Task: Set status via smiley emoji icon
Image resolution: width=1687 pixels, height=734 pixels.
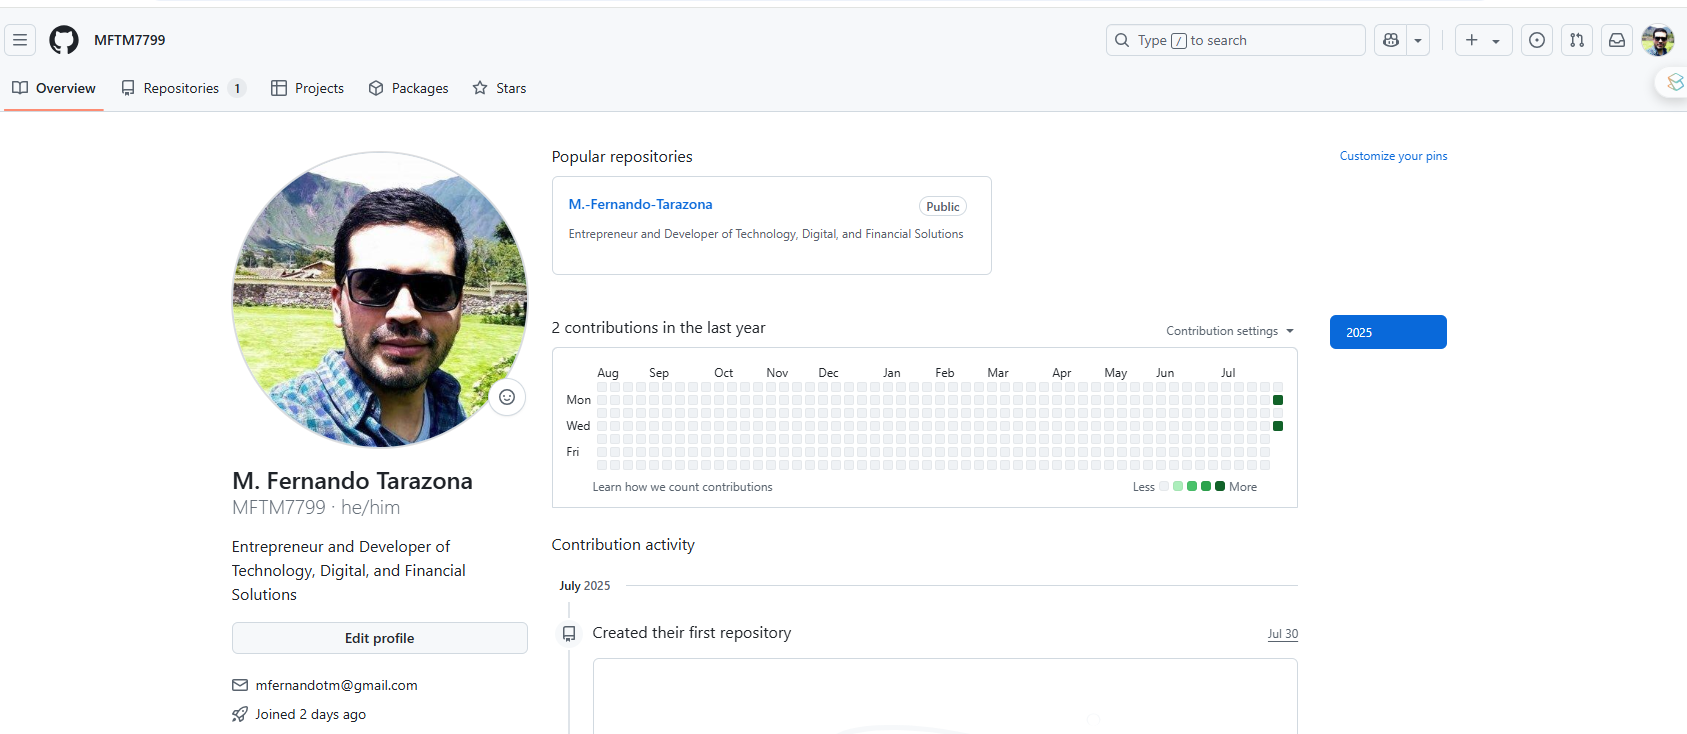Action: tap(507, 397)
